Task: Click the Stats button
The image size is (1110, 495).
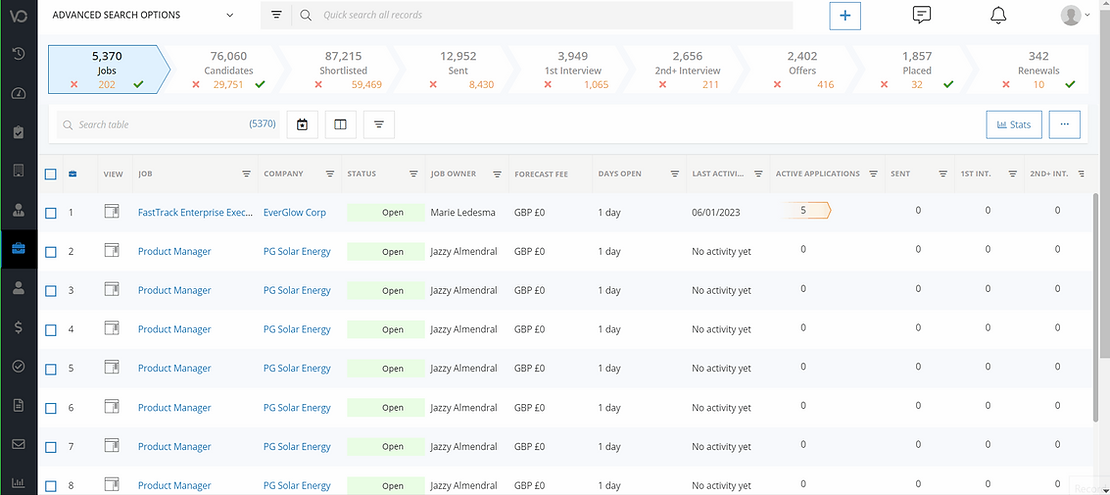Action: click(1013, 124)
